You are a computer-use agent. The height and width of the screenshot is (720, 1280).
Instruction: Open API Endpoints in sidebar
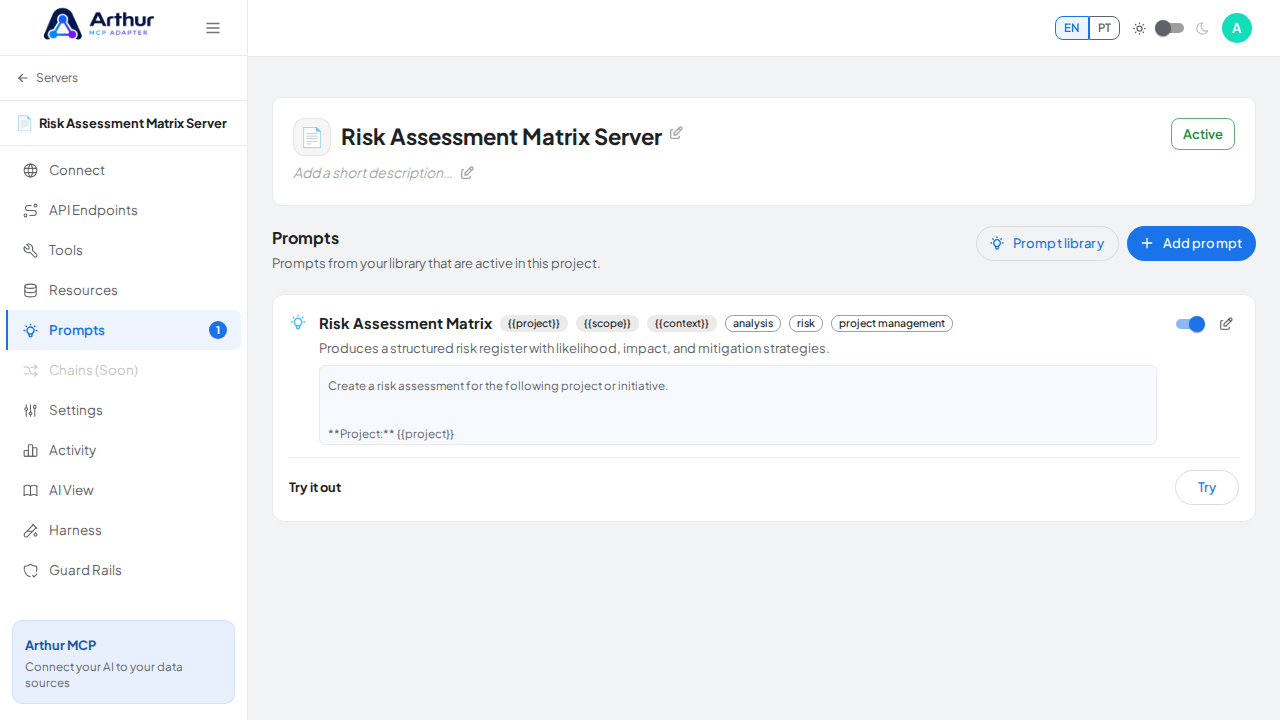(x=123, y=210)
